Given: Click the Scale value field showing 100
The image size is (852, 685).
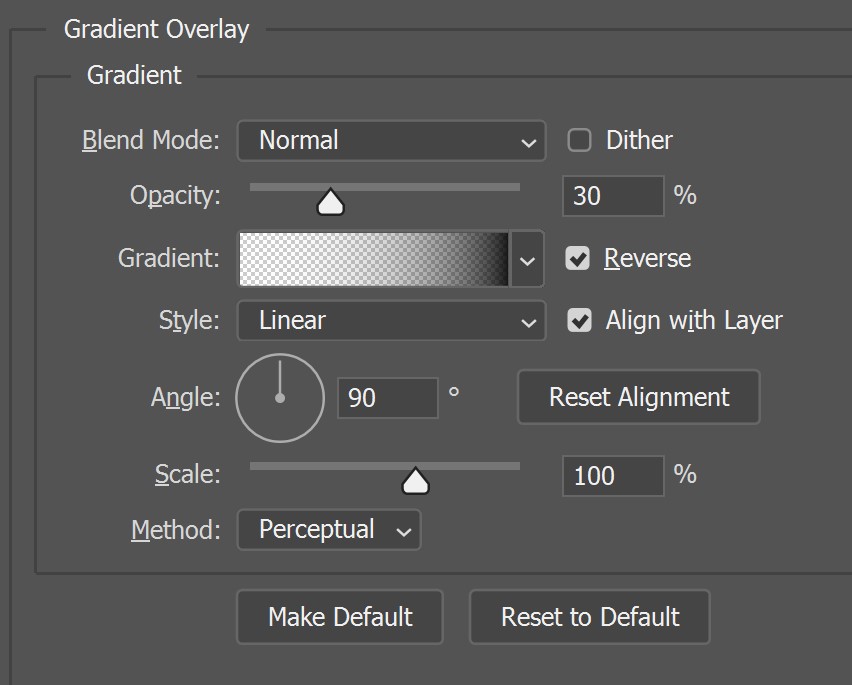Looking at the screenshot, I should coord(613,476).
